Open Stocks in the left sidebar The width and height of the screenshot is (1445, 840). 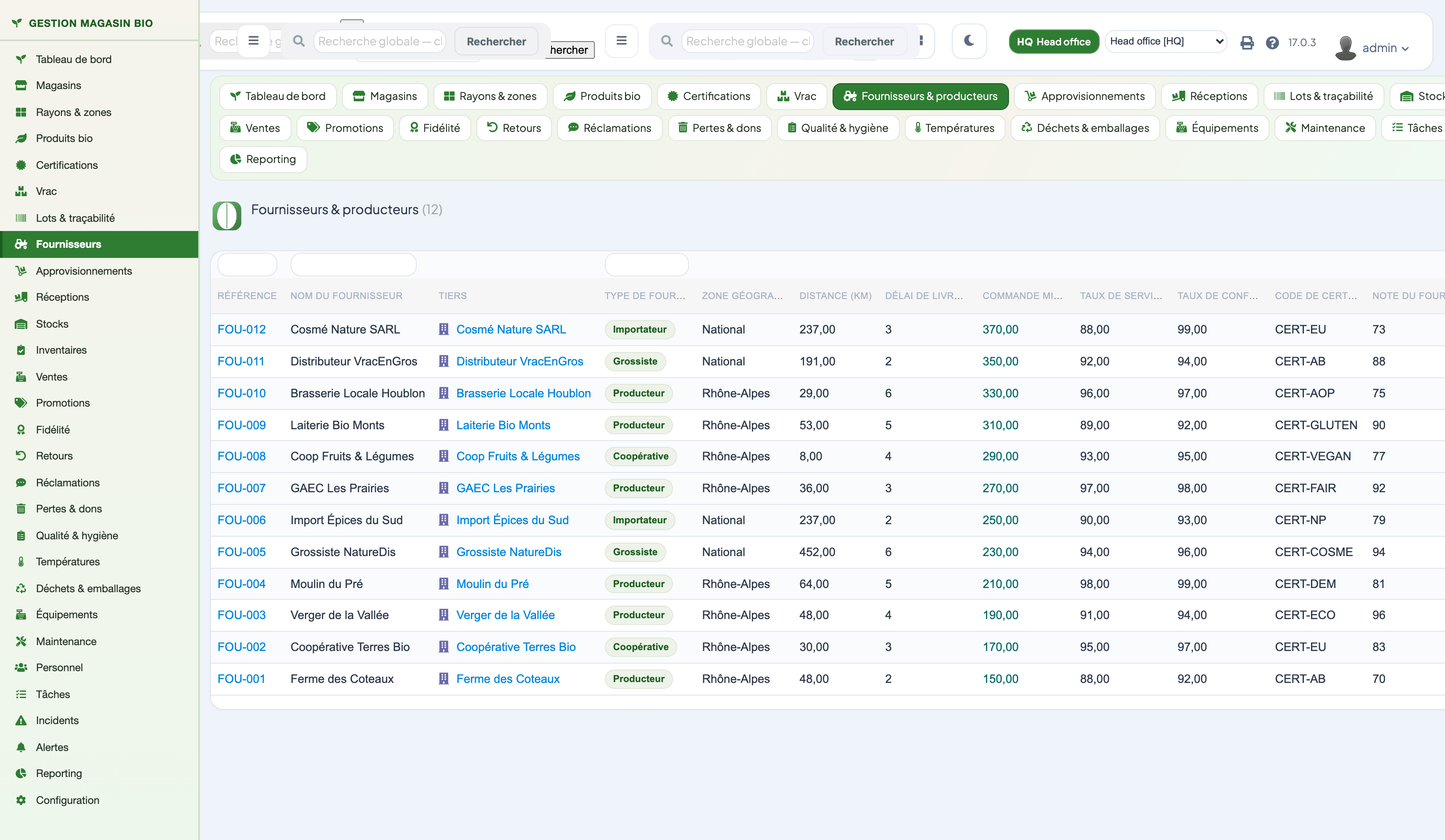click(99, 324)
